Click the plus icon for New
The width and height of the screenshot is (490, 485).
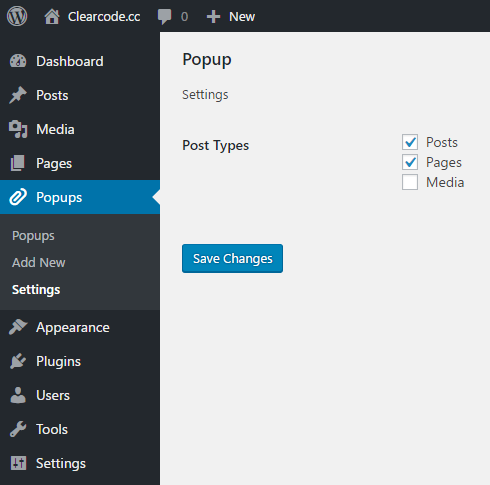[x=213, y=17]
